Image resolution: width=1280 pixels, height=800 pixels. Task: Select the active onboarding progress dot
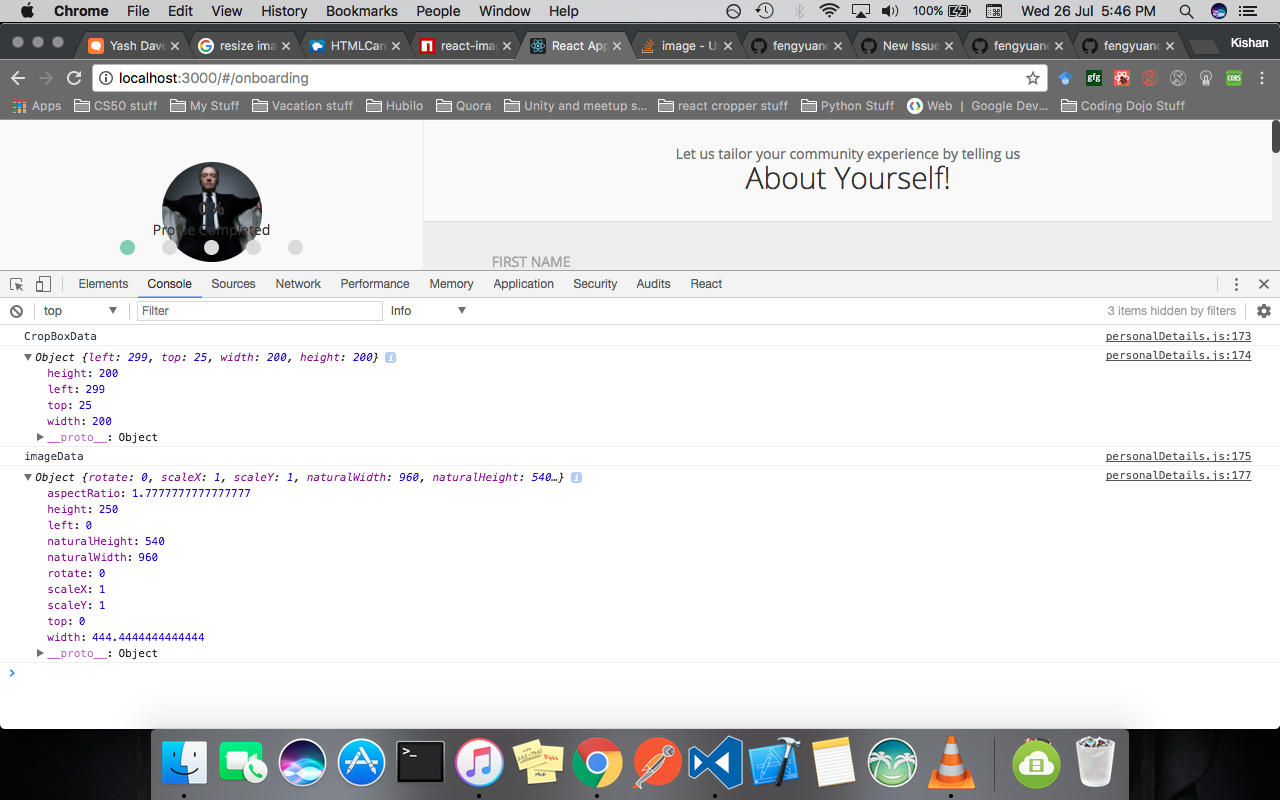click(x=211, y=247)
